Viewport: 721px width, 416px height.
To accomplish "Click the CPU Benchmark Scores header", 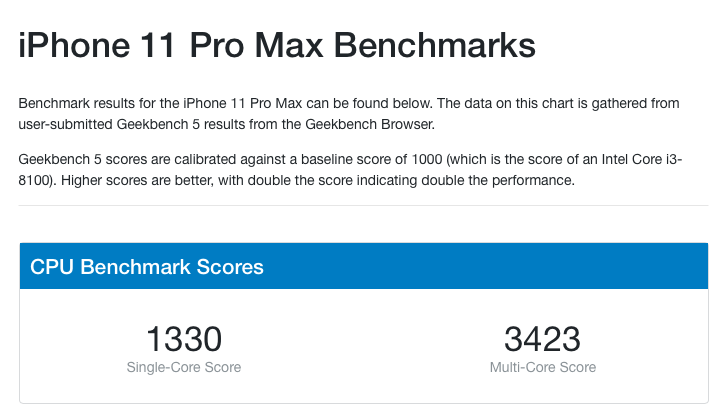I will coord(147,267).
